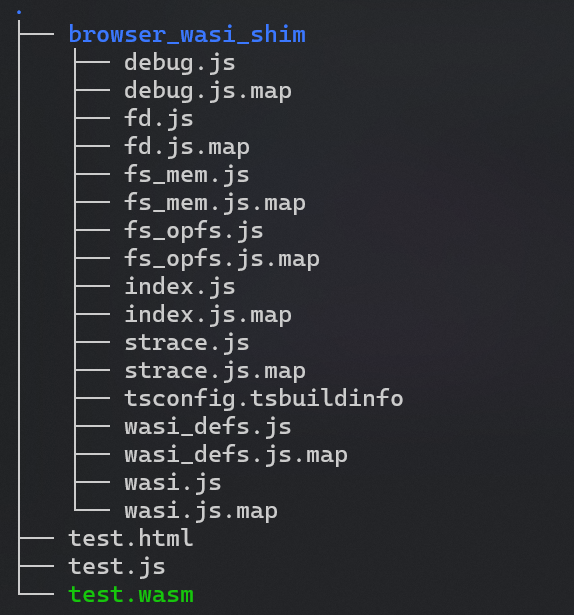
Task: Select the index.js.map entry
Action: [208, 315]
